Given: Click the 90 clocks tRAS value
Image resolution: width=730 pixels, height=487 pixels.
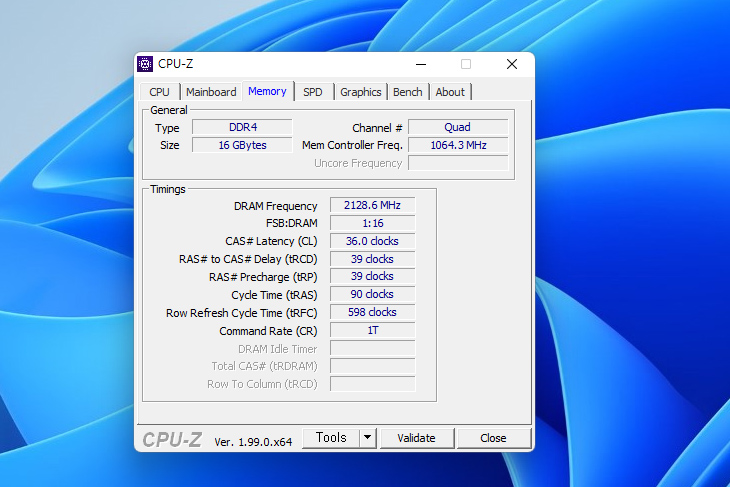Looking at the screenshot, I should [372, 294].
